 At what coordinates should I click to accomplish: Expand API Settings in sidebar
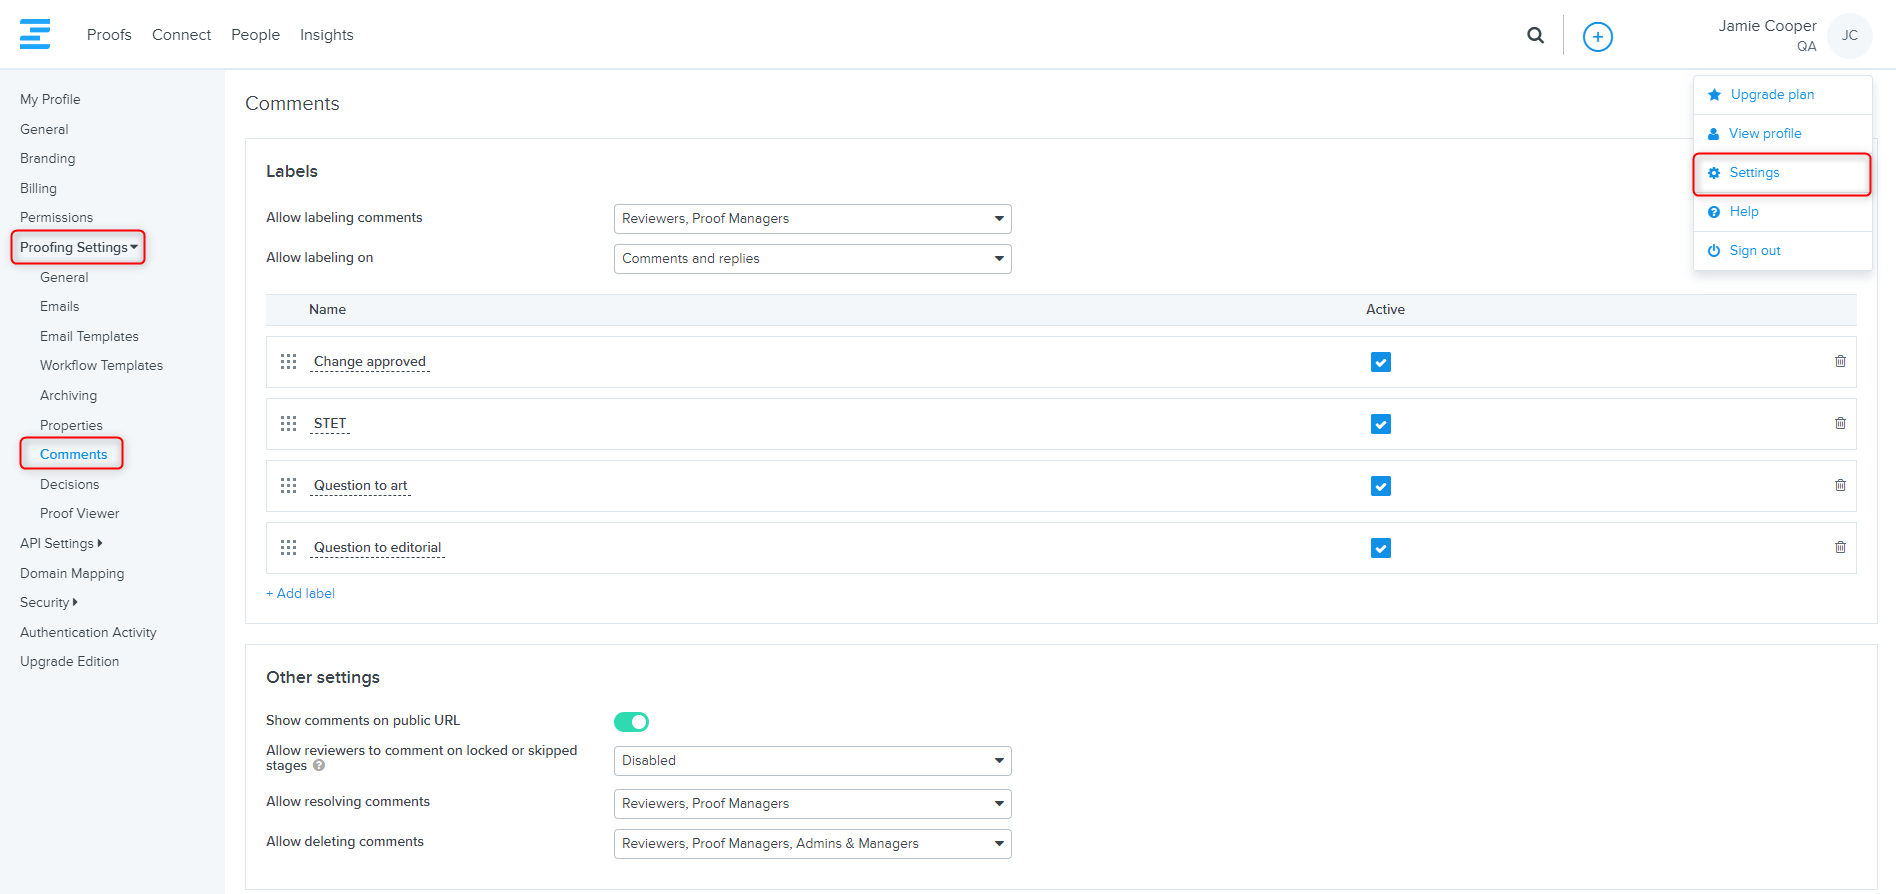(x=61, y=543)
